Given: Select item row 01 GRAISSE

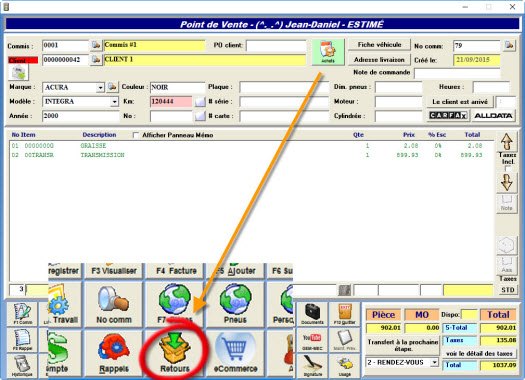Looking at the screenshot, I should (251, 146).
